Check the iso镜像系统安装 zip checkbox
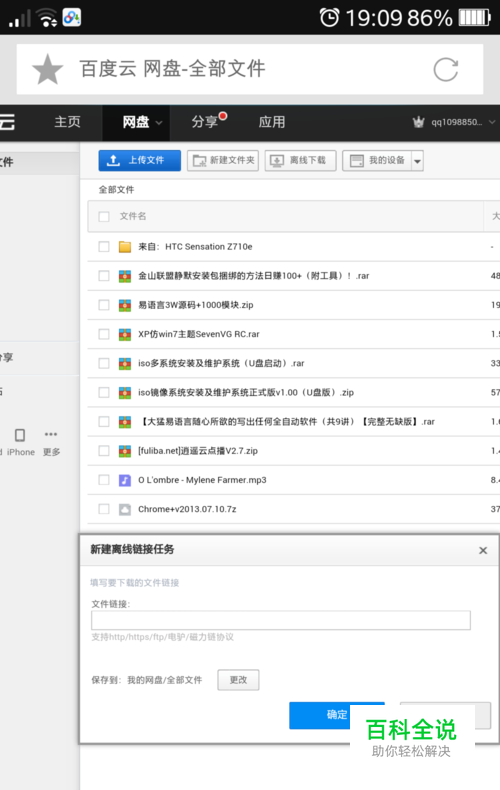This screenshot has height=790, width=500. pyautogui.click(x=104, y=392)
